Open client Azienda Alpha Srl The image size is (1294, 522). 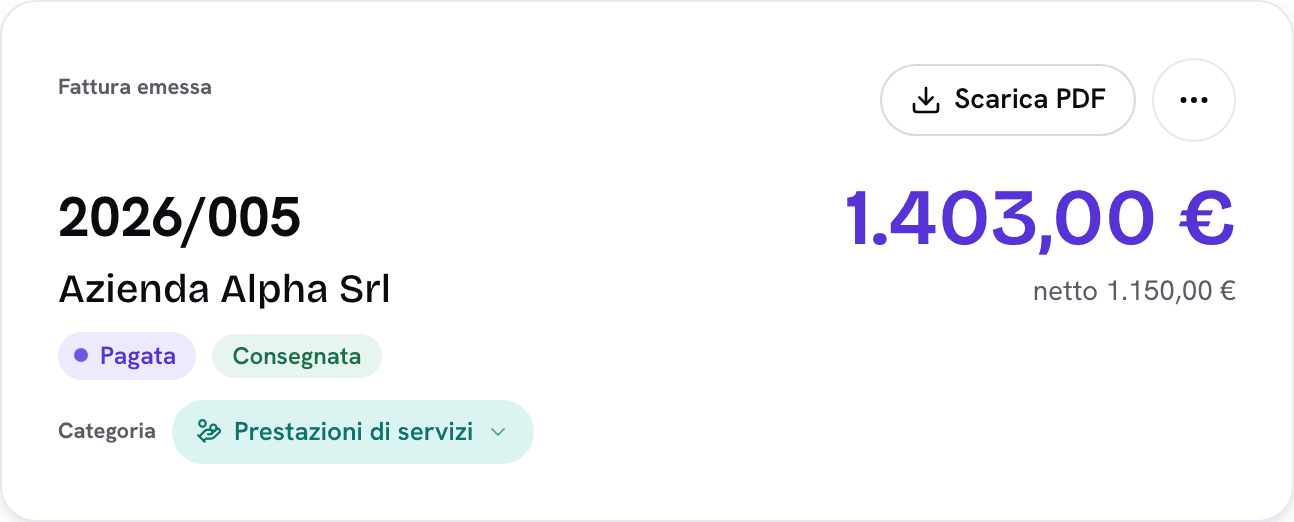225,289
